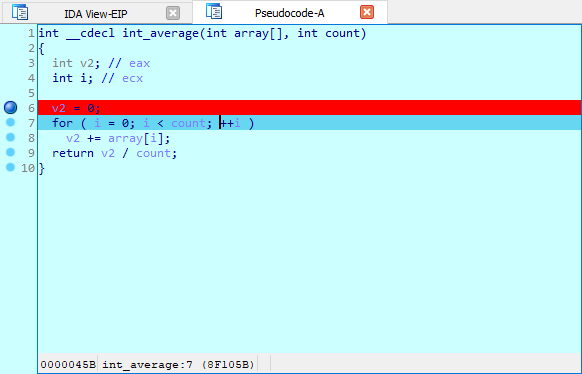Close the Pseudocode-A tab

pyautogui.click(x=367, y=12)
